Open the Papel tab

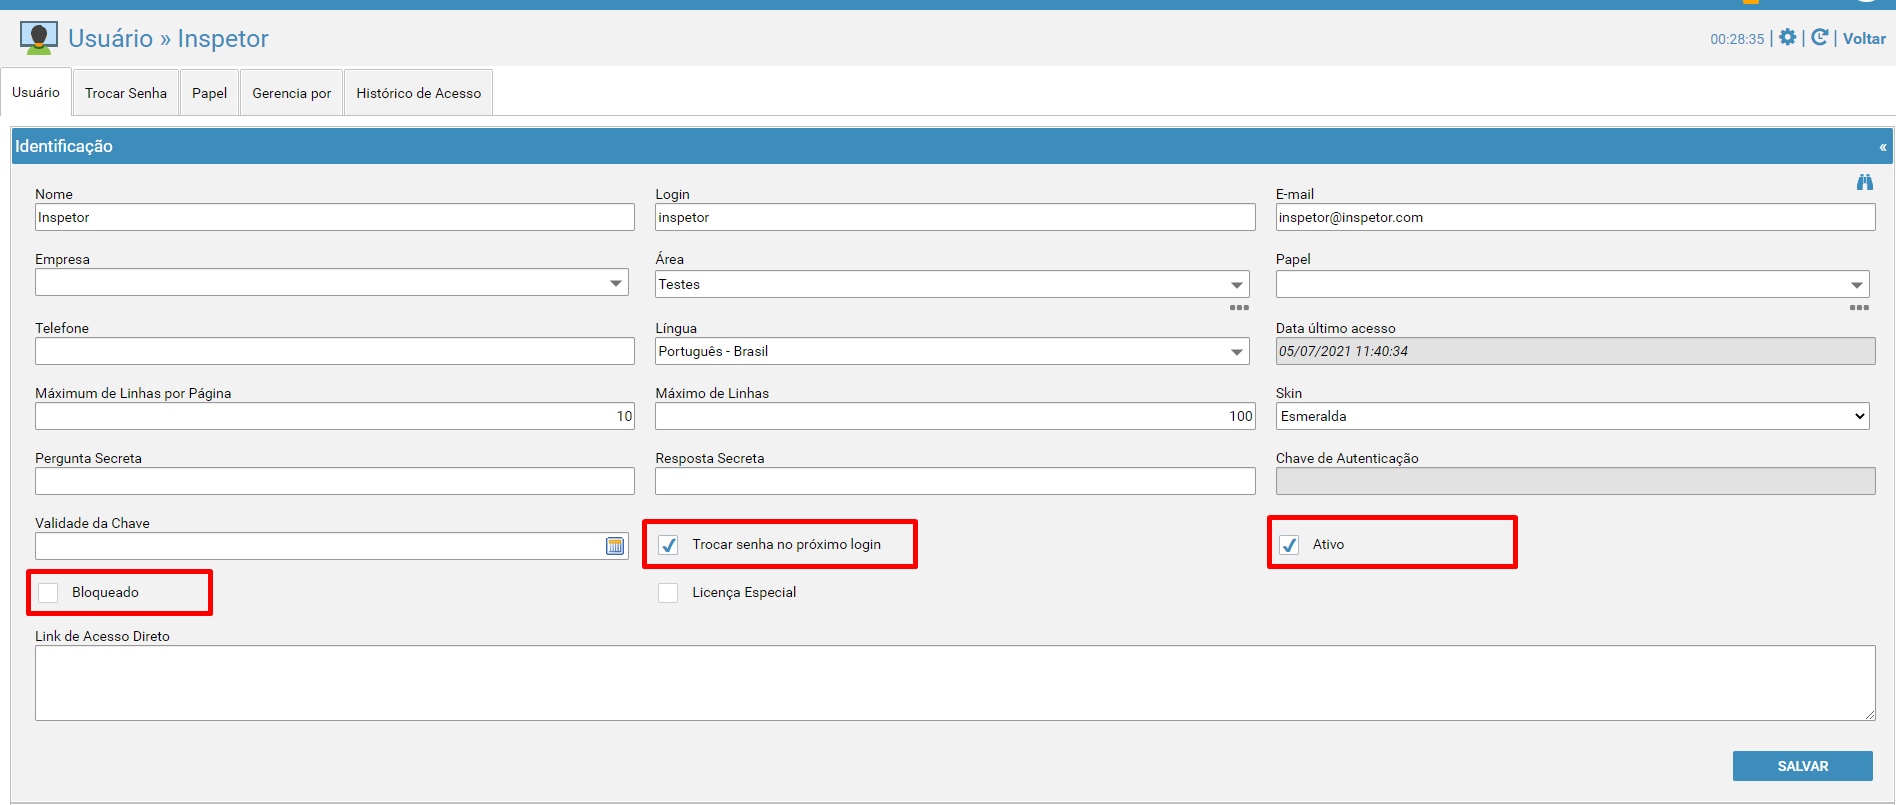pyautogui.click(x=210, y=93)
